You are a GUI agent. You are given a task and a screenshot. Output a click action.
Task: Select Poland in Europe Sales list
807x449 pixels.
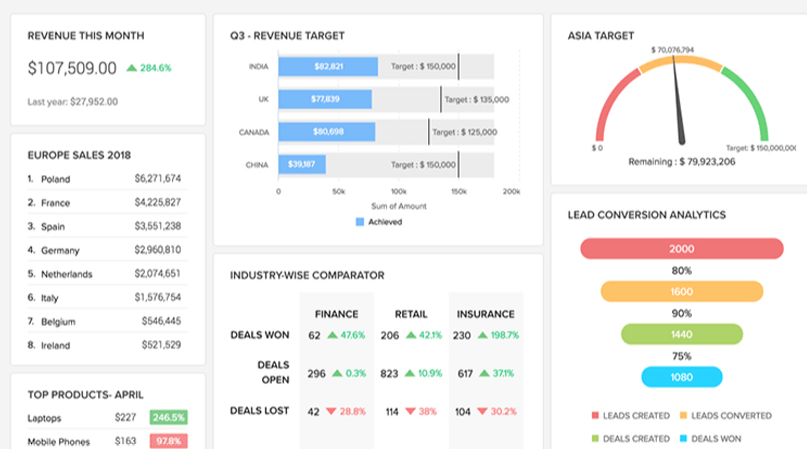tap(56, 179)
